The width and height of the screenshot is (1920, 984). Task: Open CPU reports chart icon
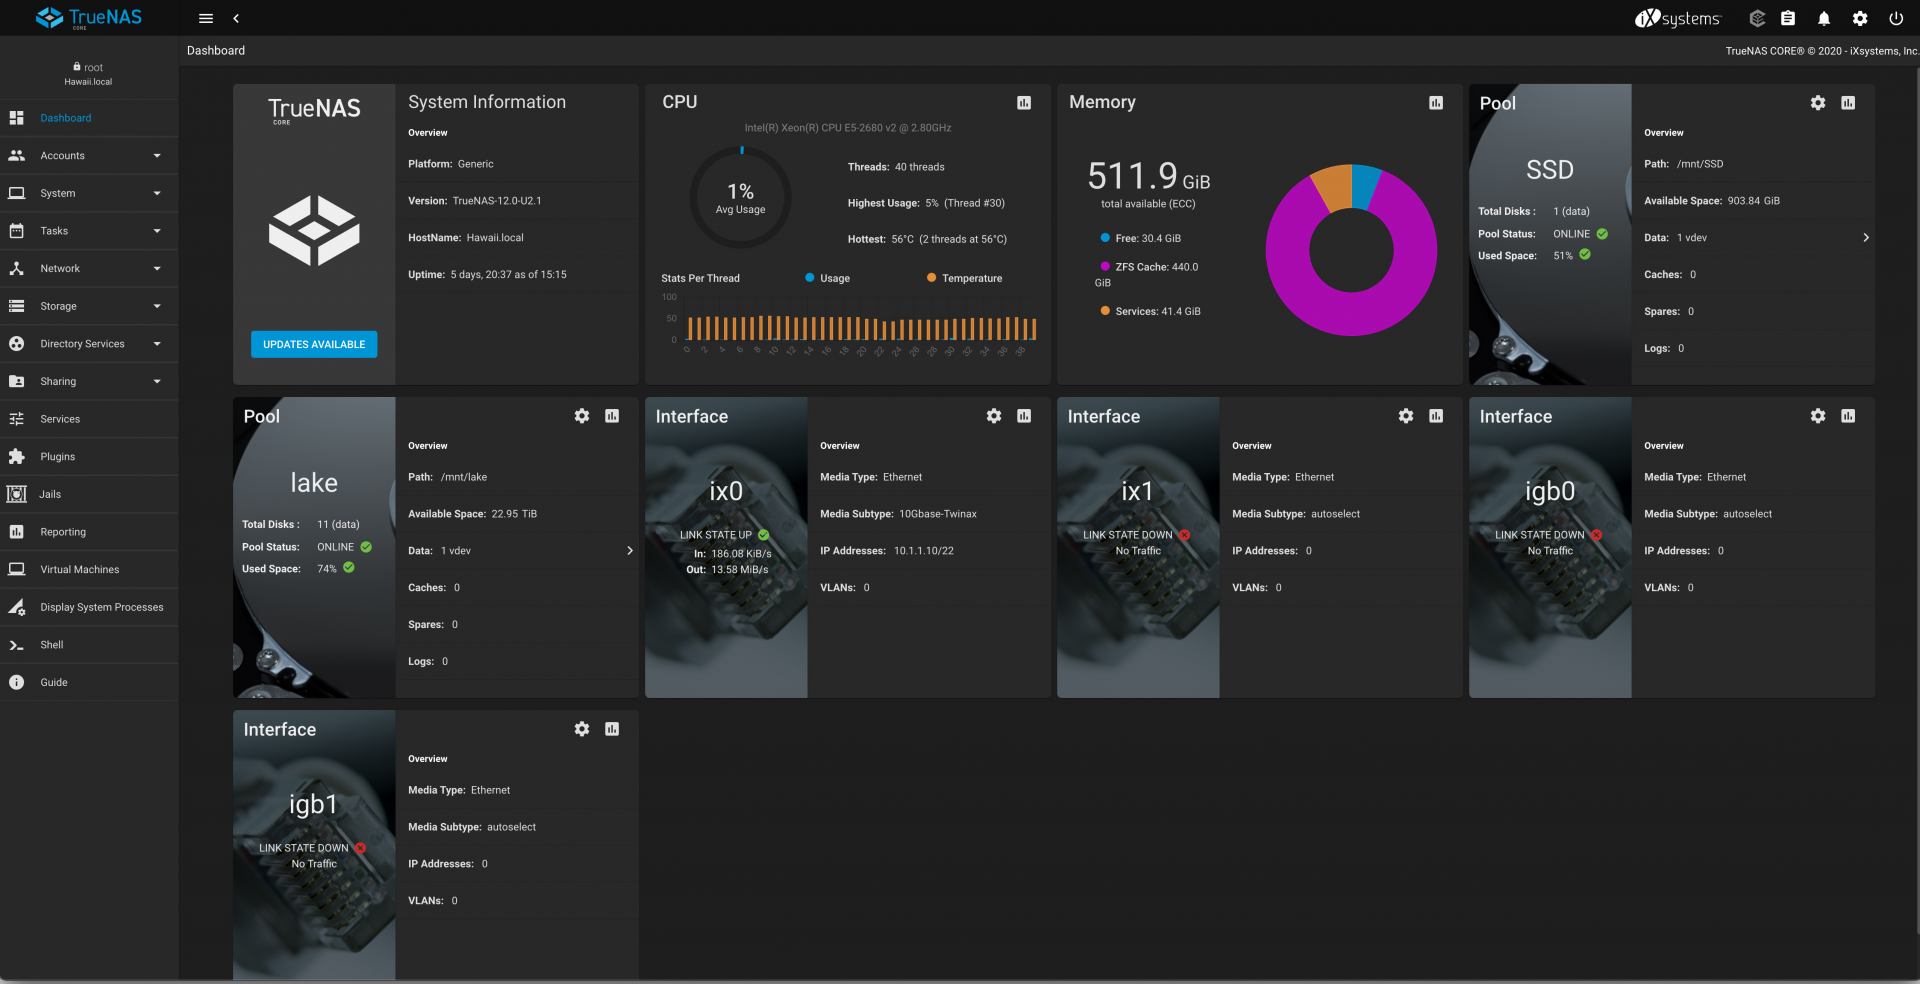point(1024,103)
